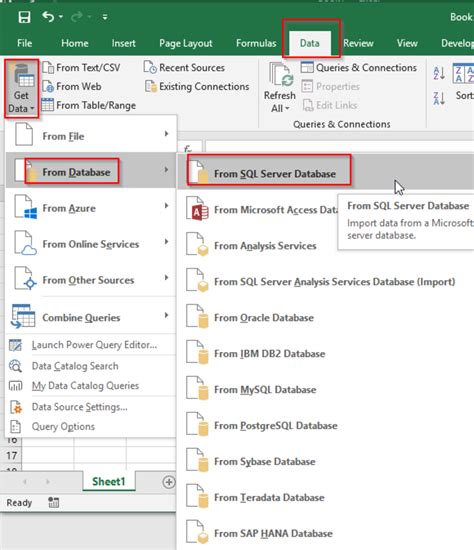Open Data Source Settings
The height and width of the screenshot is (550, 474).
[91, 407]
